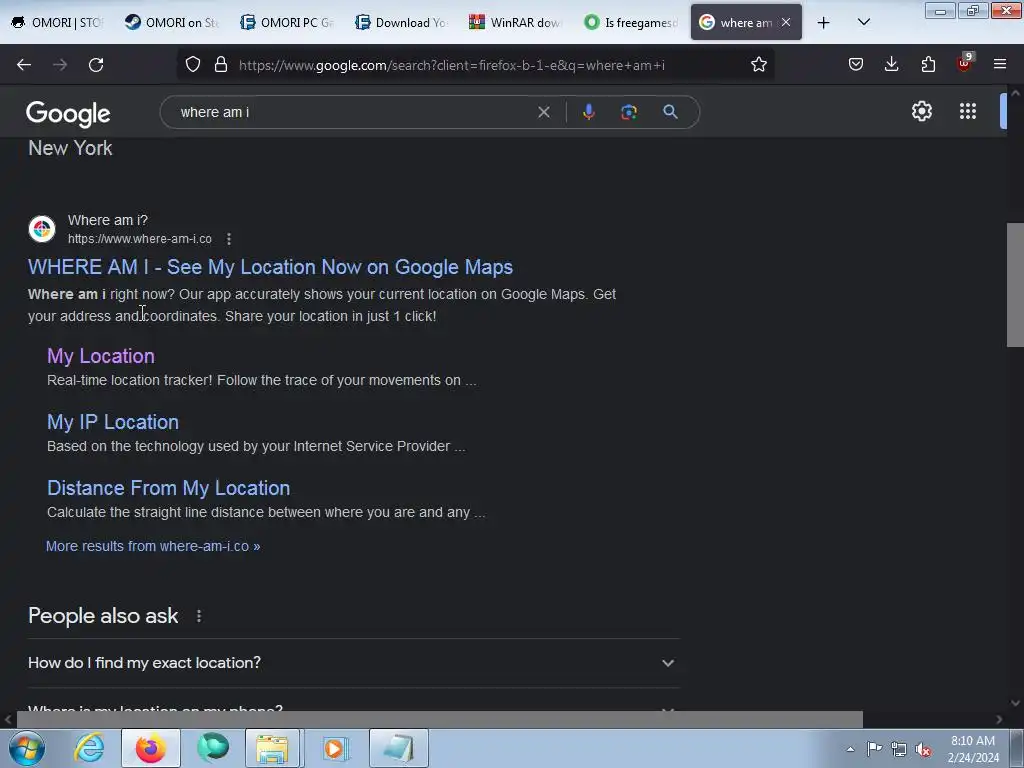Switch to Firefox on taskbar
The image size is (1024, 768).
150,748
